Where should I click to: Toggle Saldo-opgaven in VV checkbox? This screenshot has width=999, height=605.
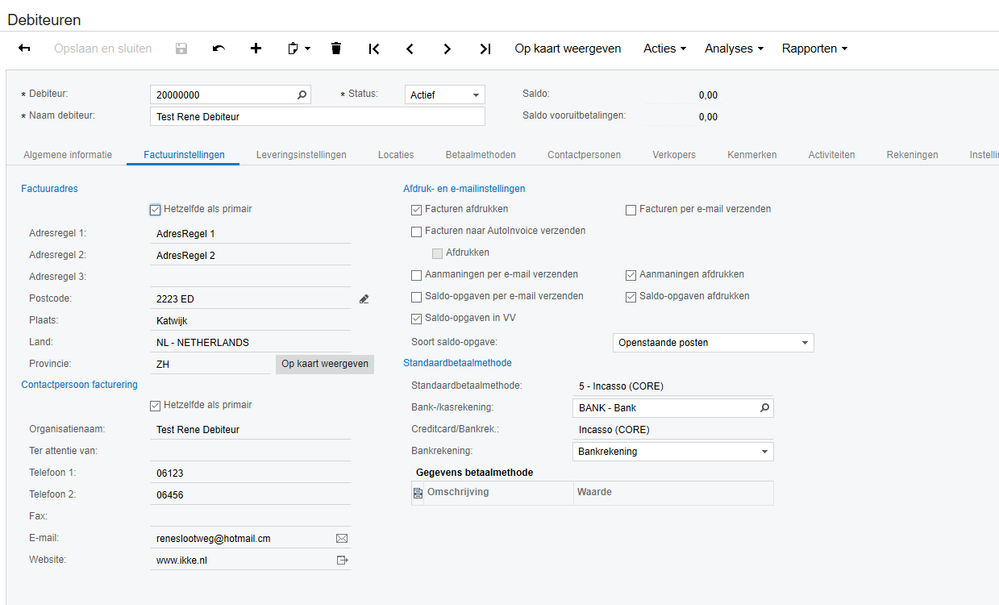click(417, 319)
